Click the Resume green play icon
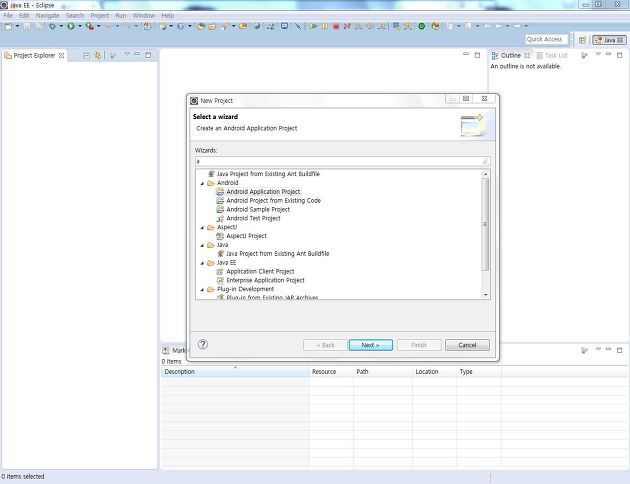The height and width of the screenshot is (484, 630). point(313,27)
